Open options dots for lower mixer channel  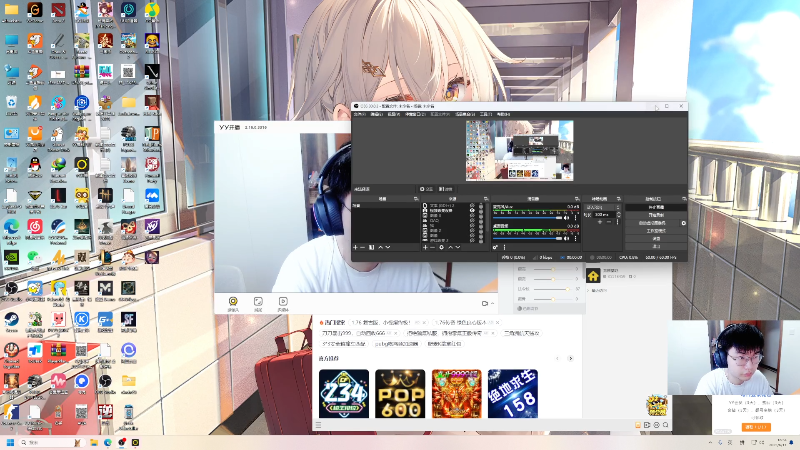[576, 238]
